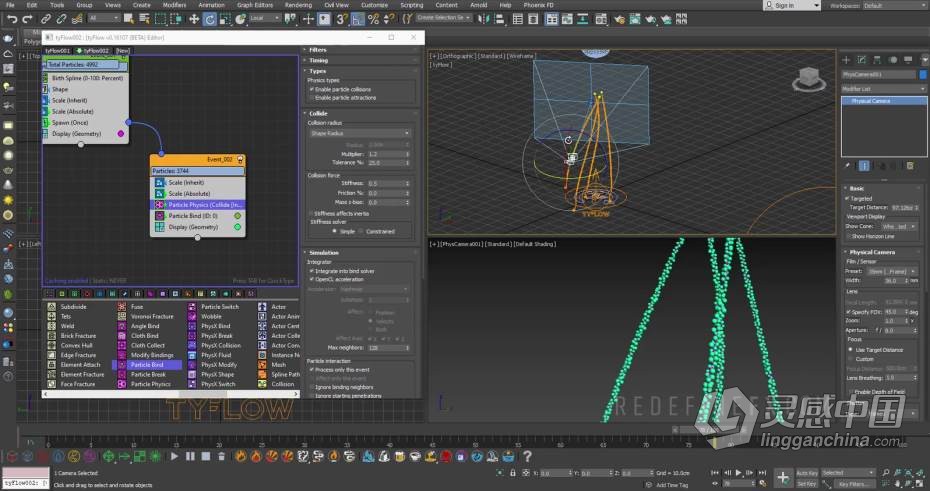The width and height of the screenshot is (930, 491).
Task: Open the Shape Radius collision dropdown
Action: (359, 133)
